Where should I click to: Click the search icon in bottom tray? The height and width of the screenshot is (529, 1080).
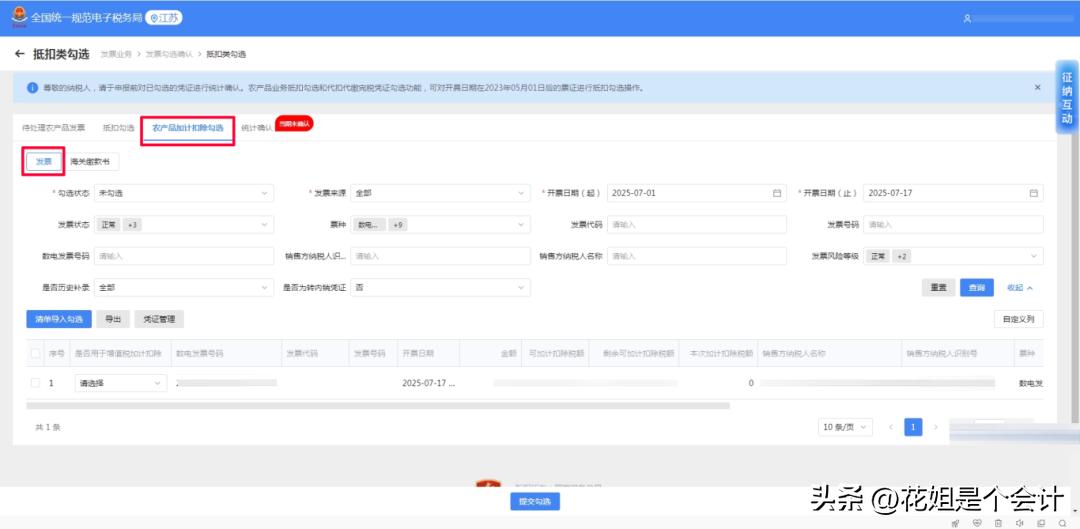(x=1063, y=523)
